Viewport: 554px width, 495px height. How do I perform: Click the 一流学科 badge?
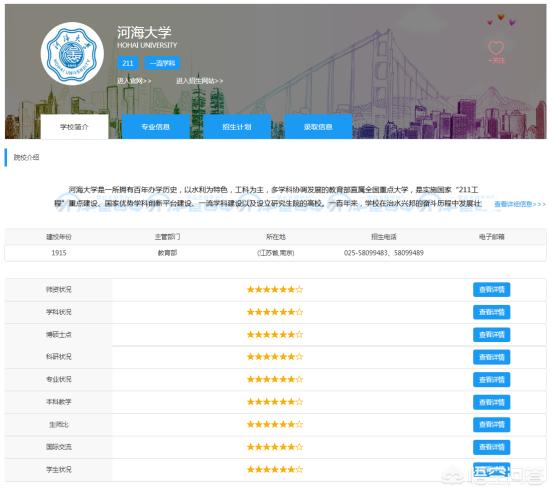point(162,63)
